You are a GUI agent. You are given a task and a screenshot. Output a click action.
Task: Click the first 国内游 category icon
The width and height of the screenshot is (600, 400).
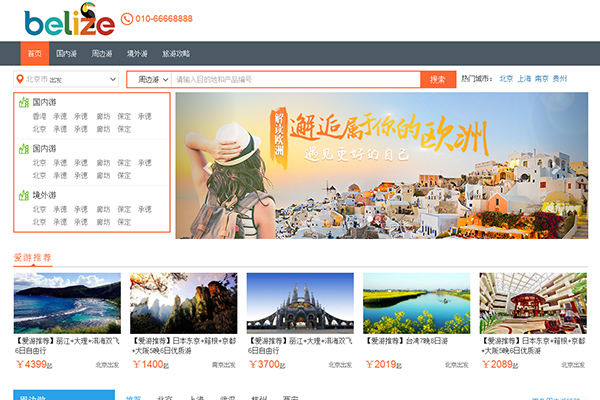[x=23, y=102]
